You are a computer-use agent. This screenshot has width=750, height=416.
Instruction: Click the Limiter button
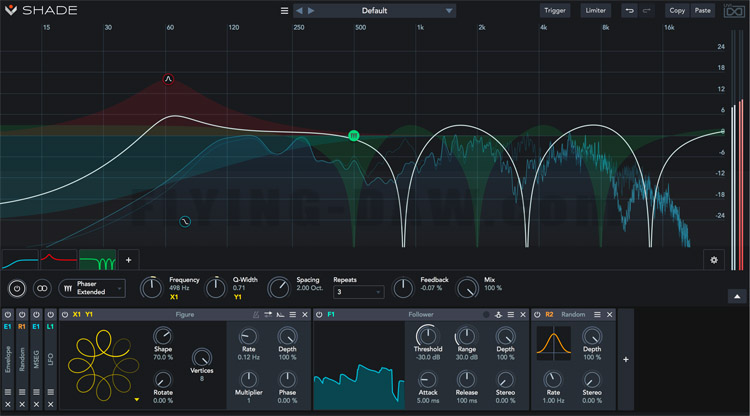click(x=596, y=11)
